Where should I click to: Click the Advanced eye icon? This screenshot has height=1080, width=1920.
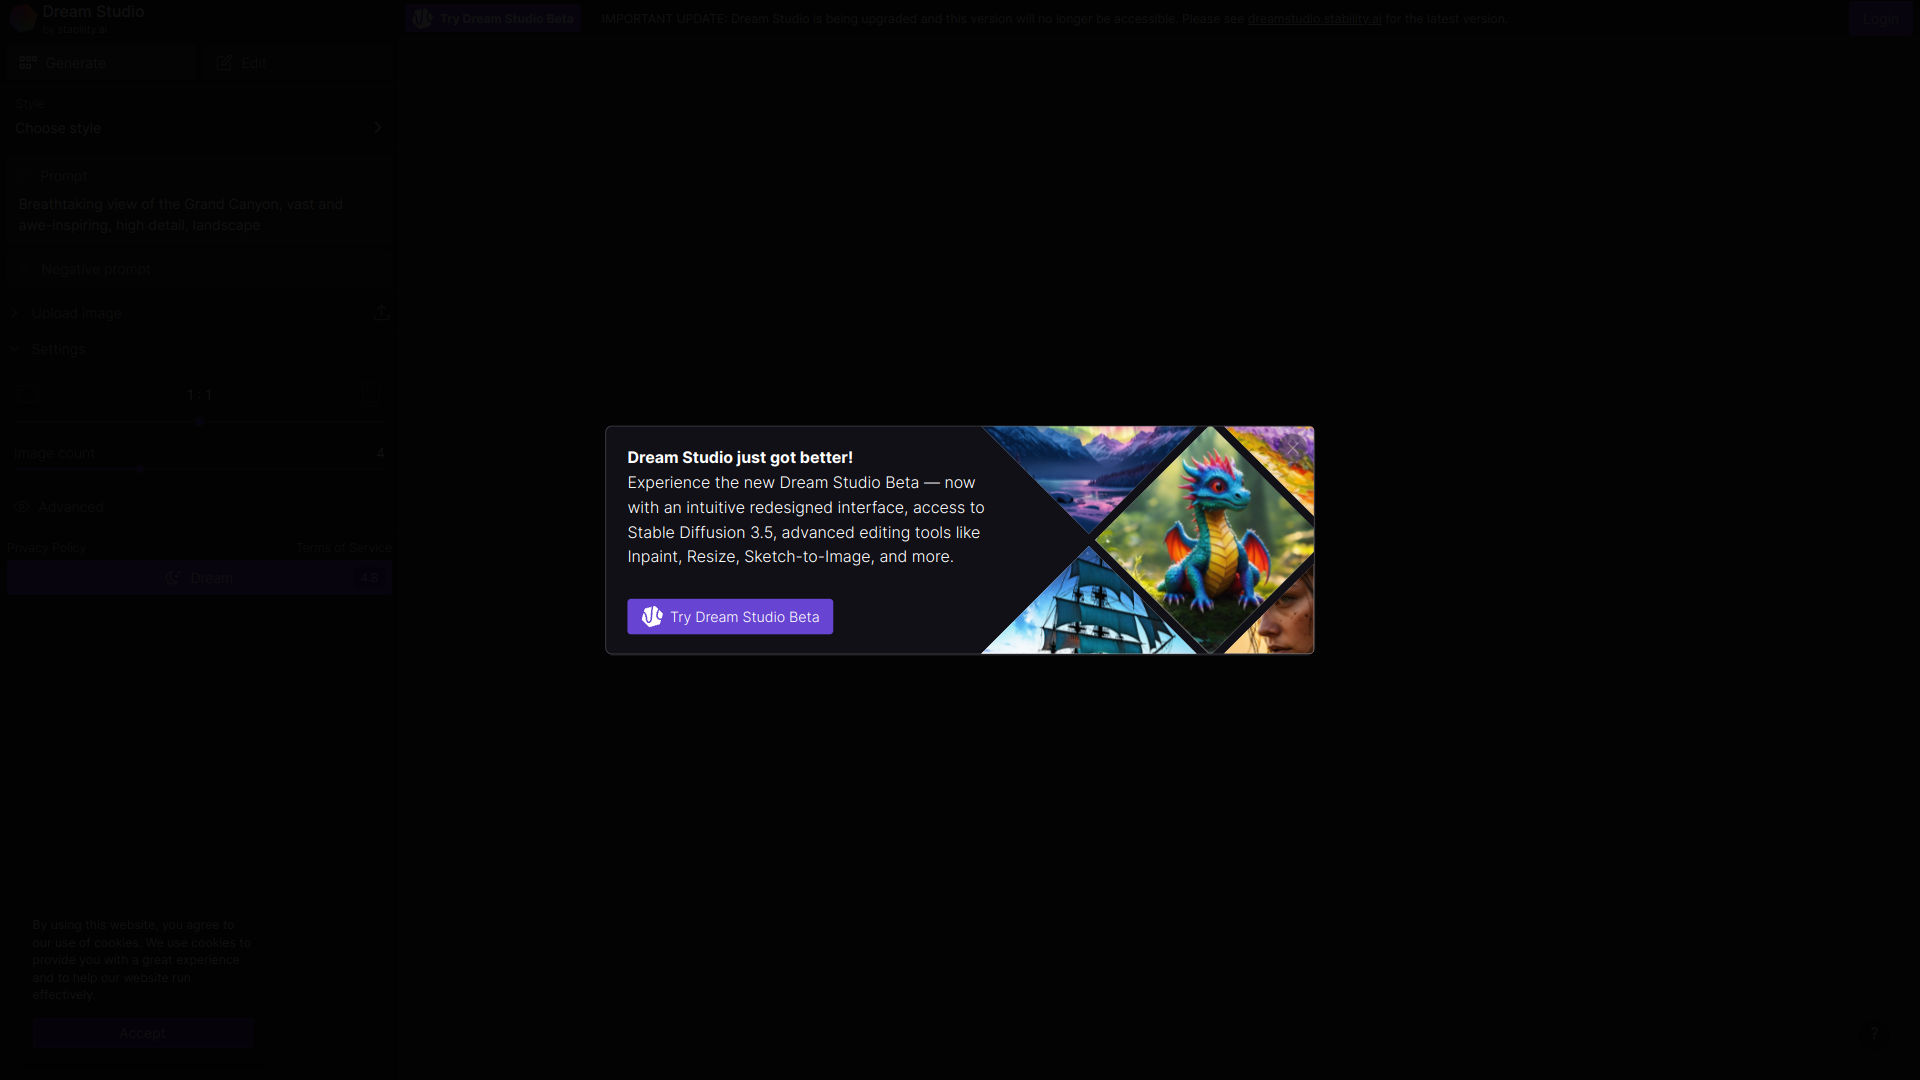click(21, 507)
